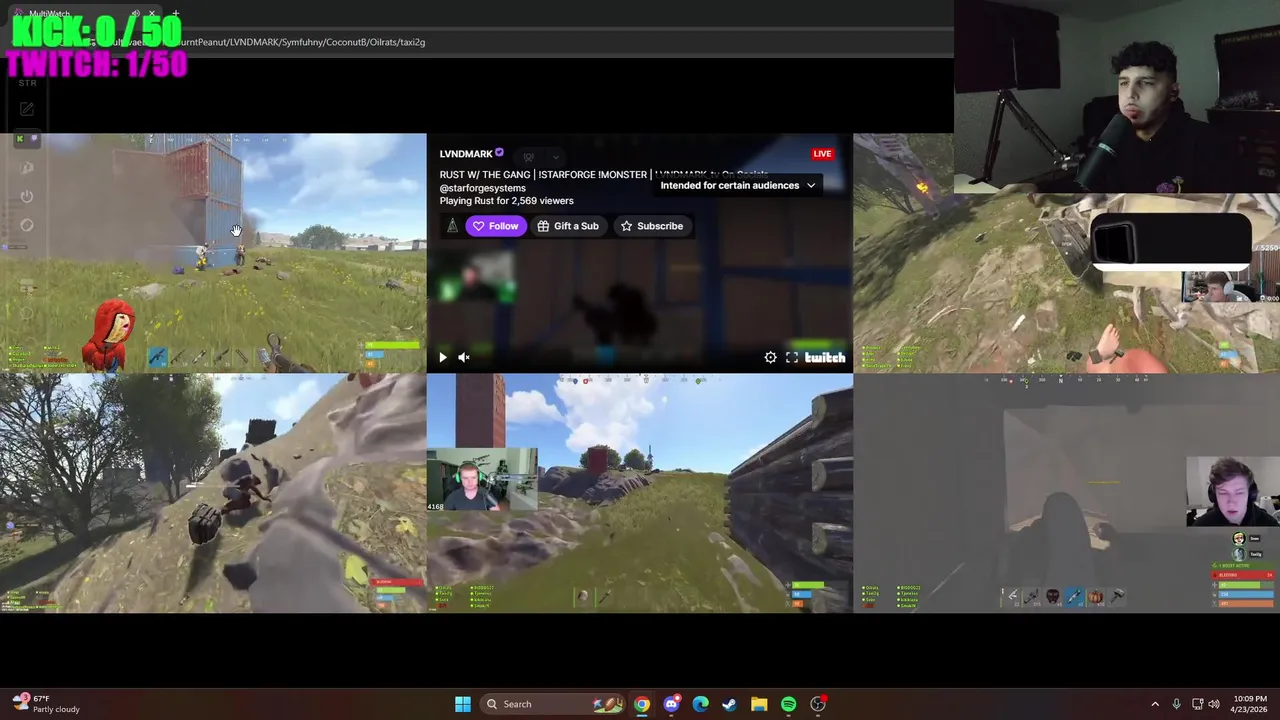This screenshot has width=1280, height=720.
Task: Enter fullscreen on the LVNDMARK player
Action: coord(792,357)
